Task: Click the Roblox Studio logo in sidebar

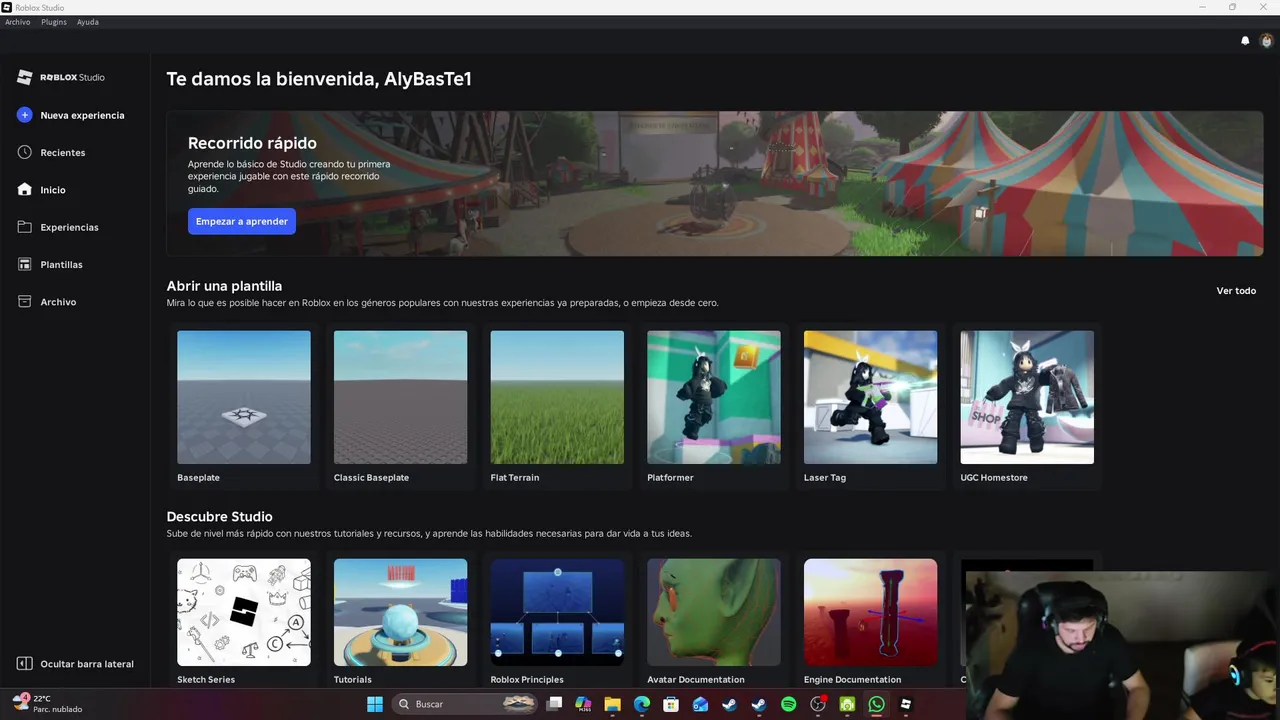Action: tap(61, 77)
